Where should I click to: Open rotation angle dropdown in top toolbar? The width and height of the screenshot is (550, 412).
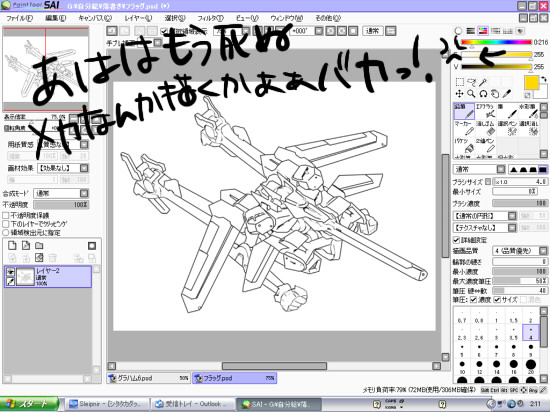[x=318, y=31]
